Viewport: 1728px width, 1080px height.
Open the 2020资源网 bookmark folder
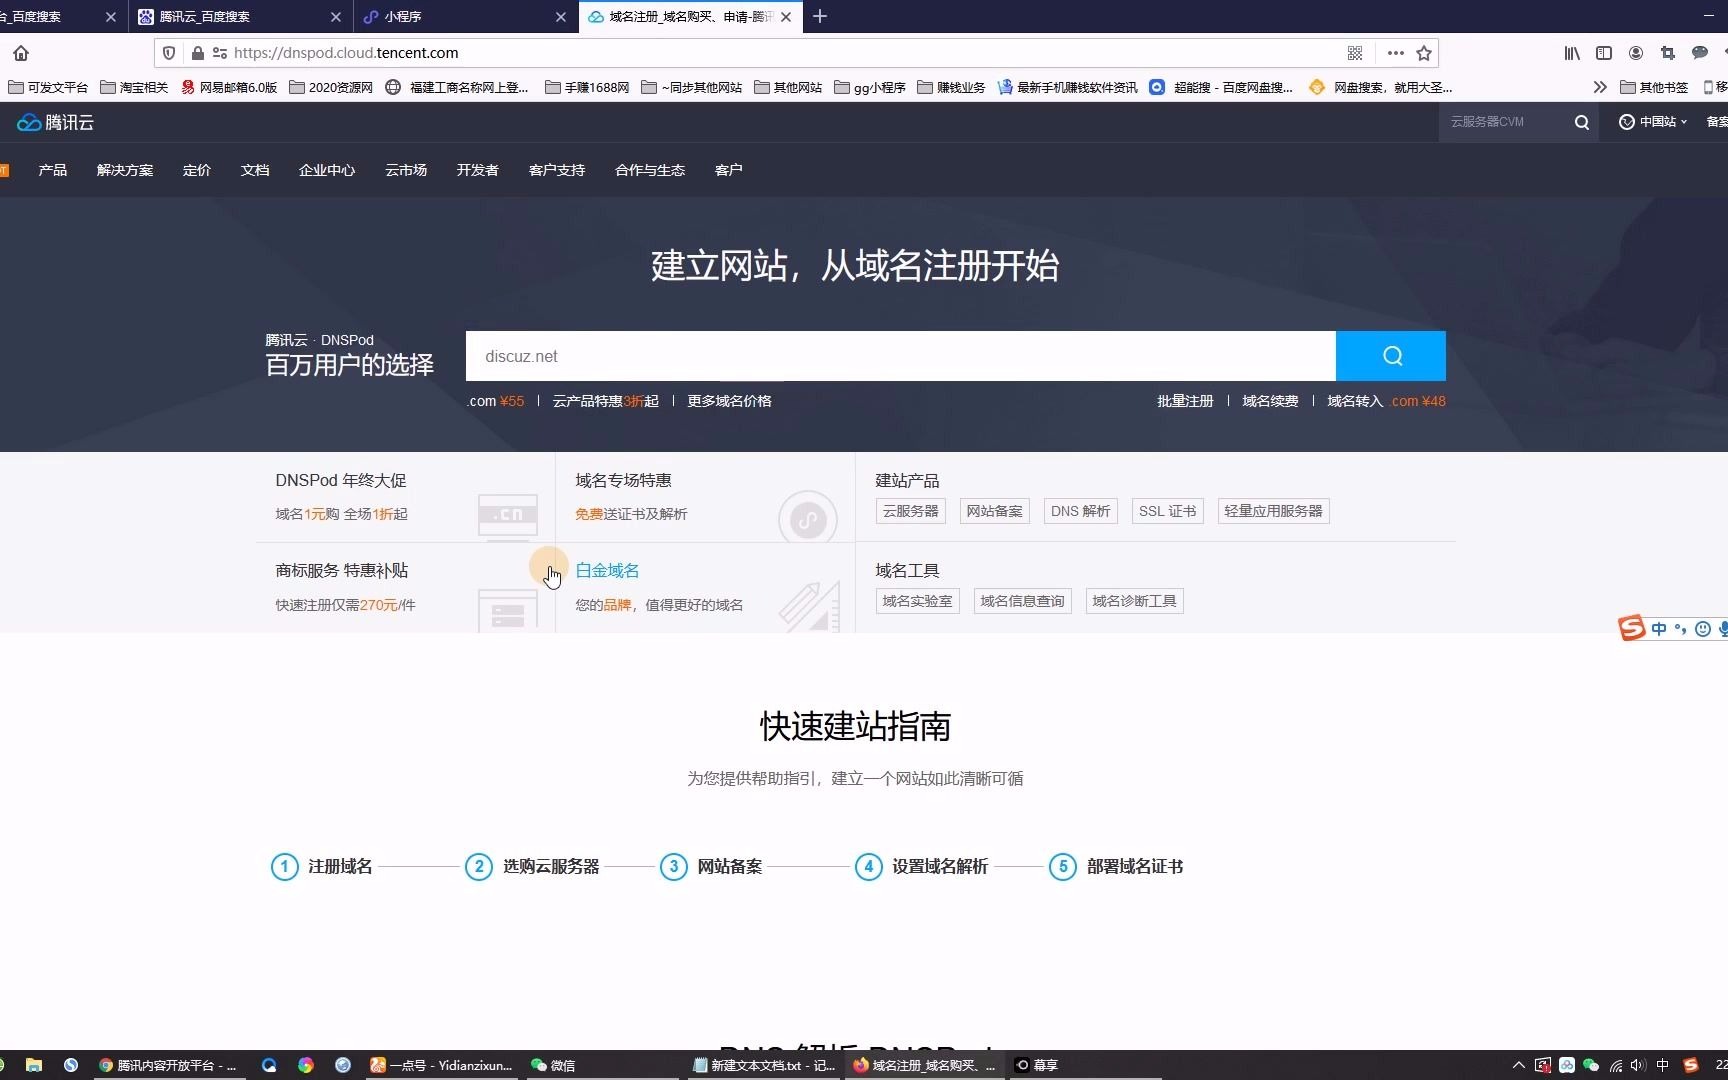pyautogui.click(x=331, y=87)
